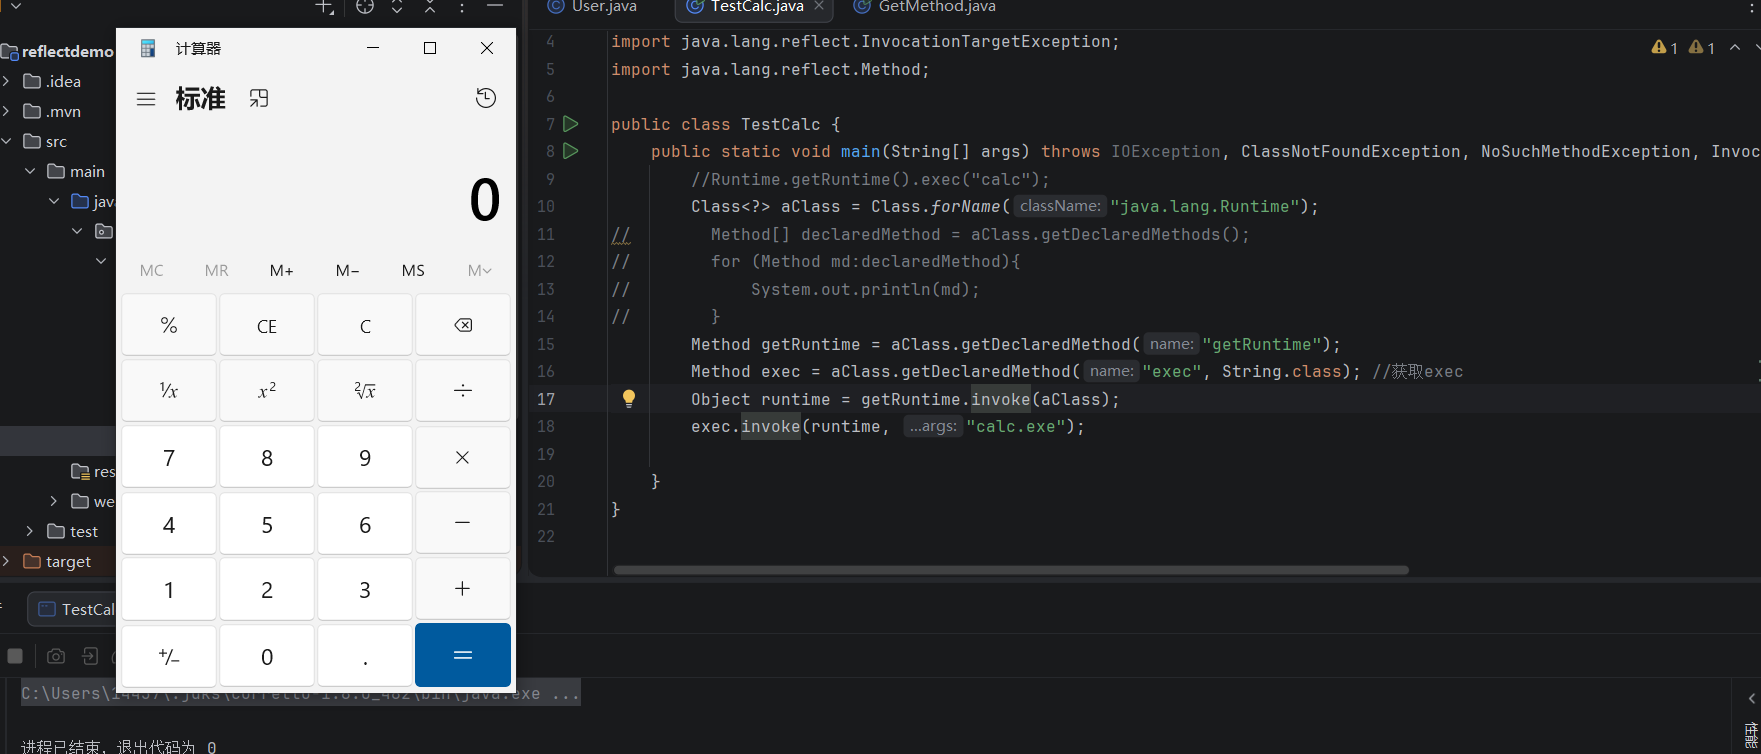
Task: Click Calculator MS memory store
Action: click(x=413, y=270)
